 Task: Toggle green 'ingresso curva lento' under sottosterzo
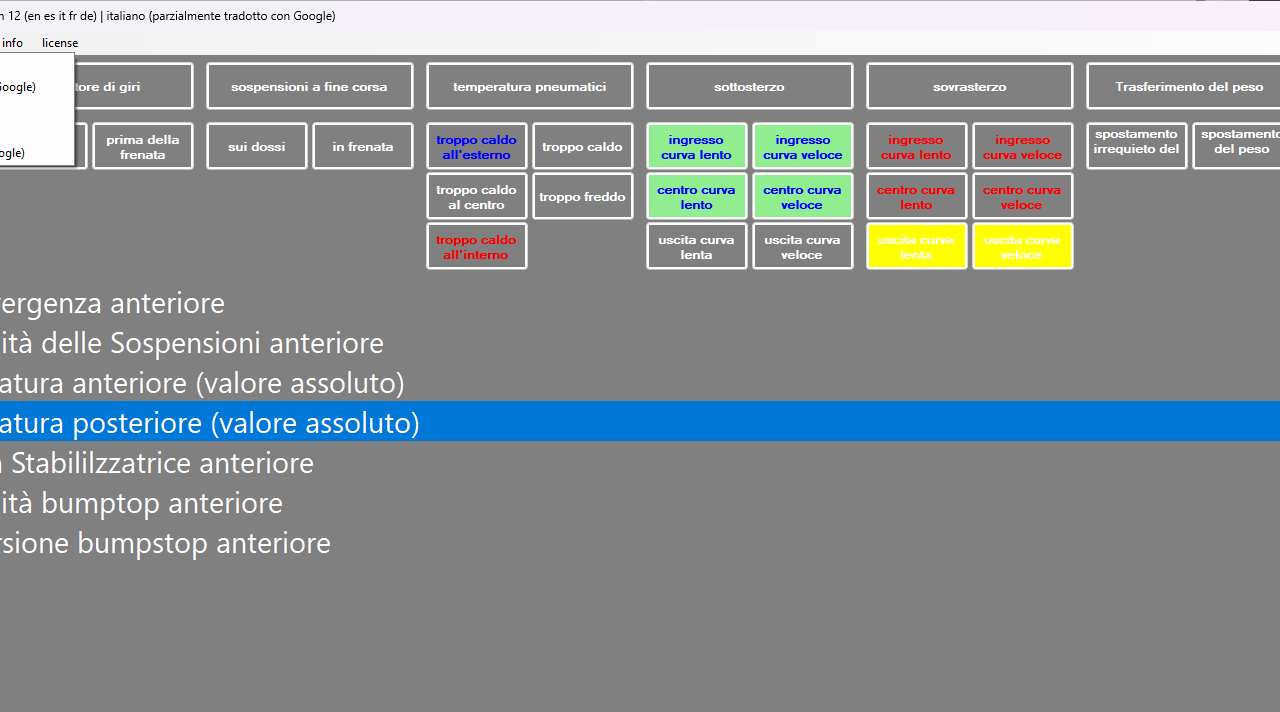tap(697, 147)
